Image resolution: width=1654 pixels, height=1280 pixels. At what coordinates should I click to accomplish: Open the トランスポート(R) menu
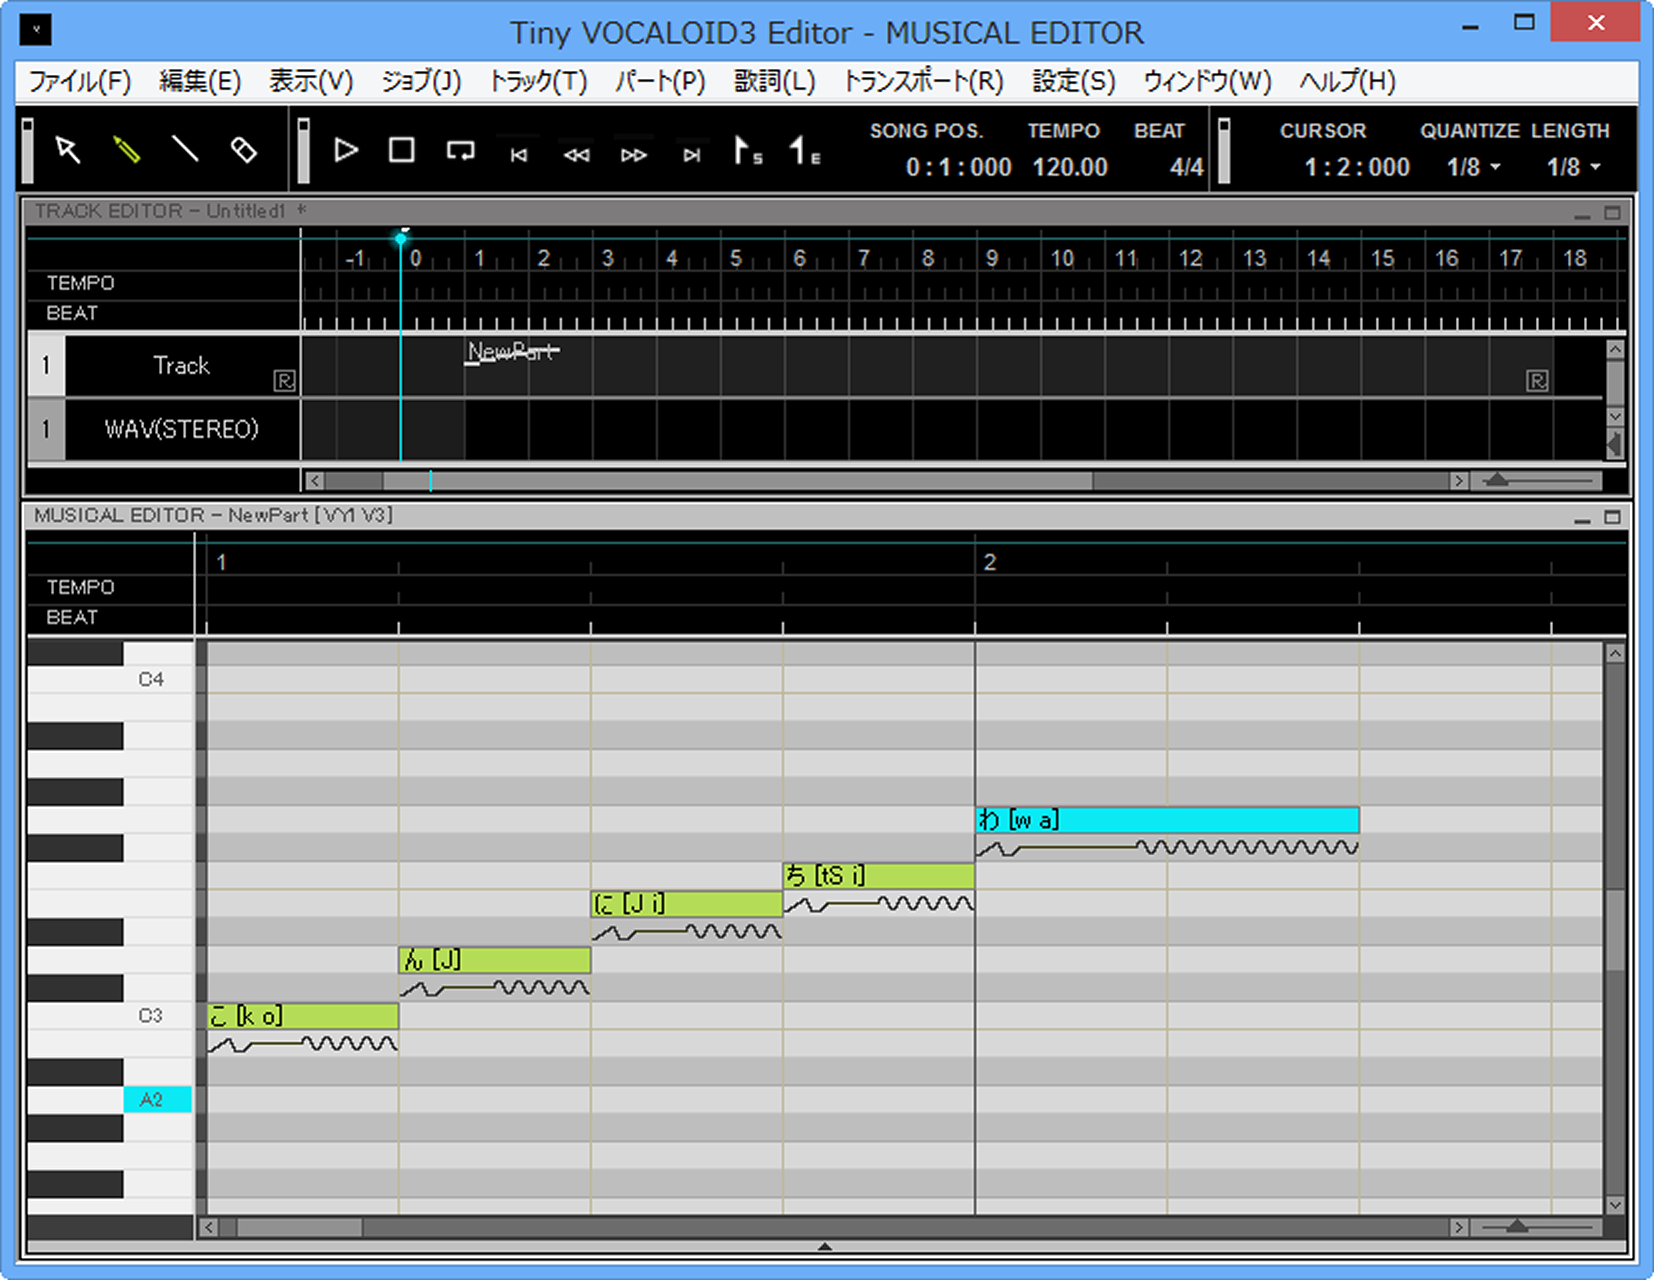(923, 81)
